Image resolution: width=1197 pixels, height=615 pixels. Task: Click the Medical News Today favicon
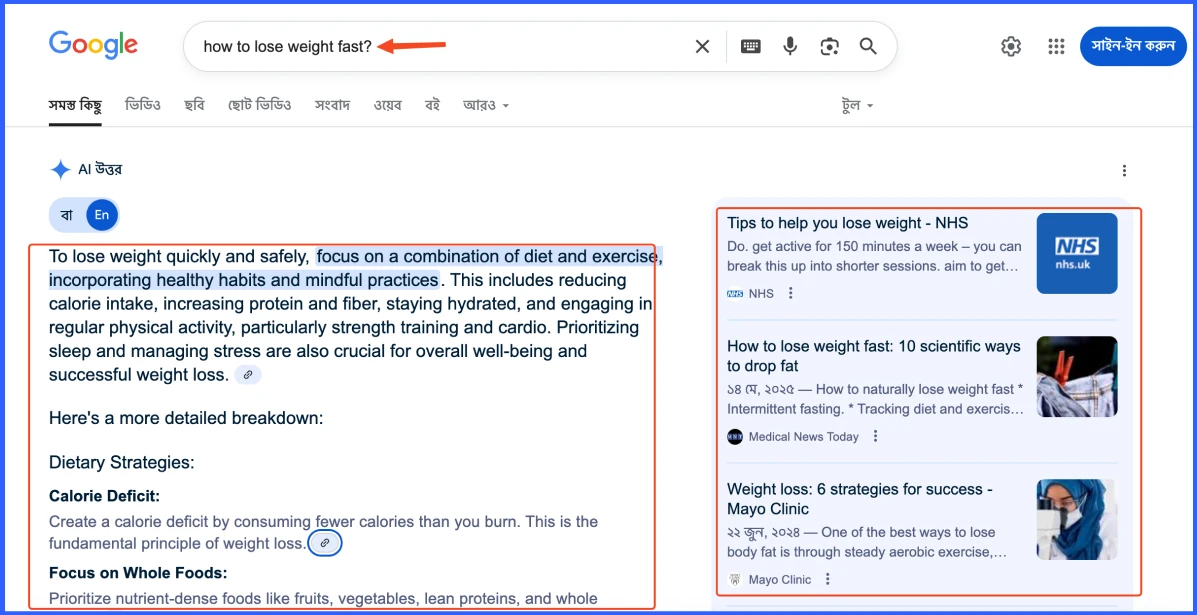(735, 436)
